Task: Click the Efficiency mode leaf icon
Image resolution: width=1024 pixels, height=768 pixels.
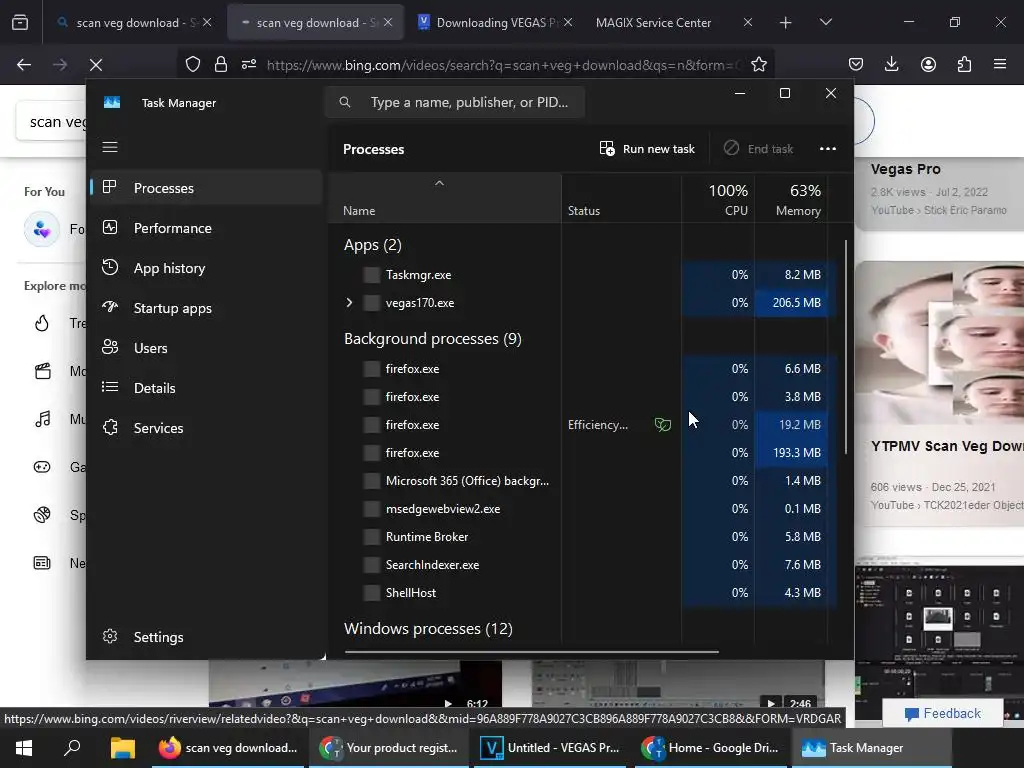Action: click(x=663, y=425)
